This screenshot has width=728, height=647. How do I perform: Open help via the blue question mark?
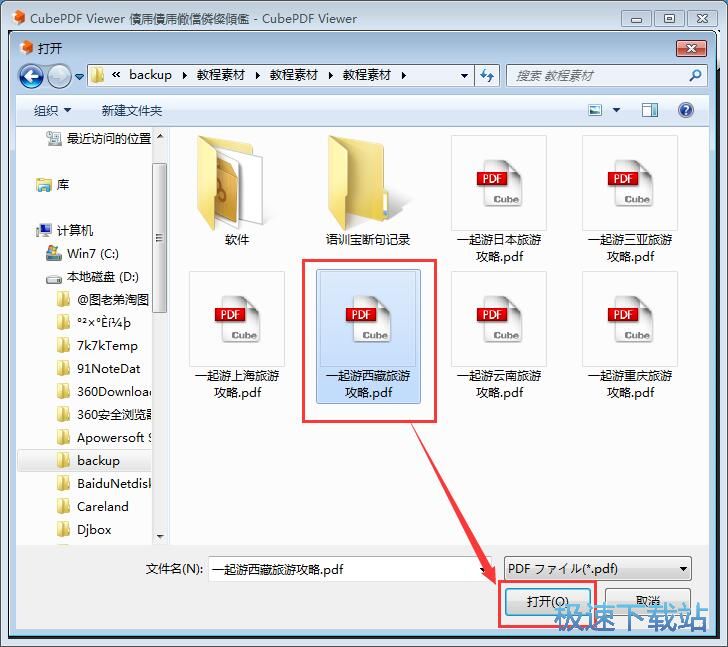tap(686, 110)
